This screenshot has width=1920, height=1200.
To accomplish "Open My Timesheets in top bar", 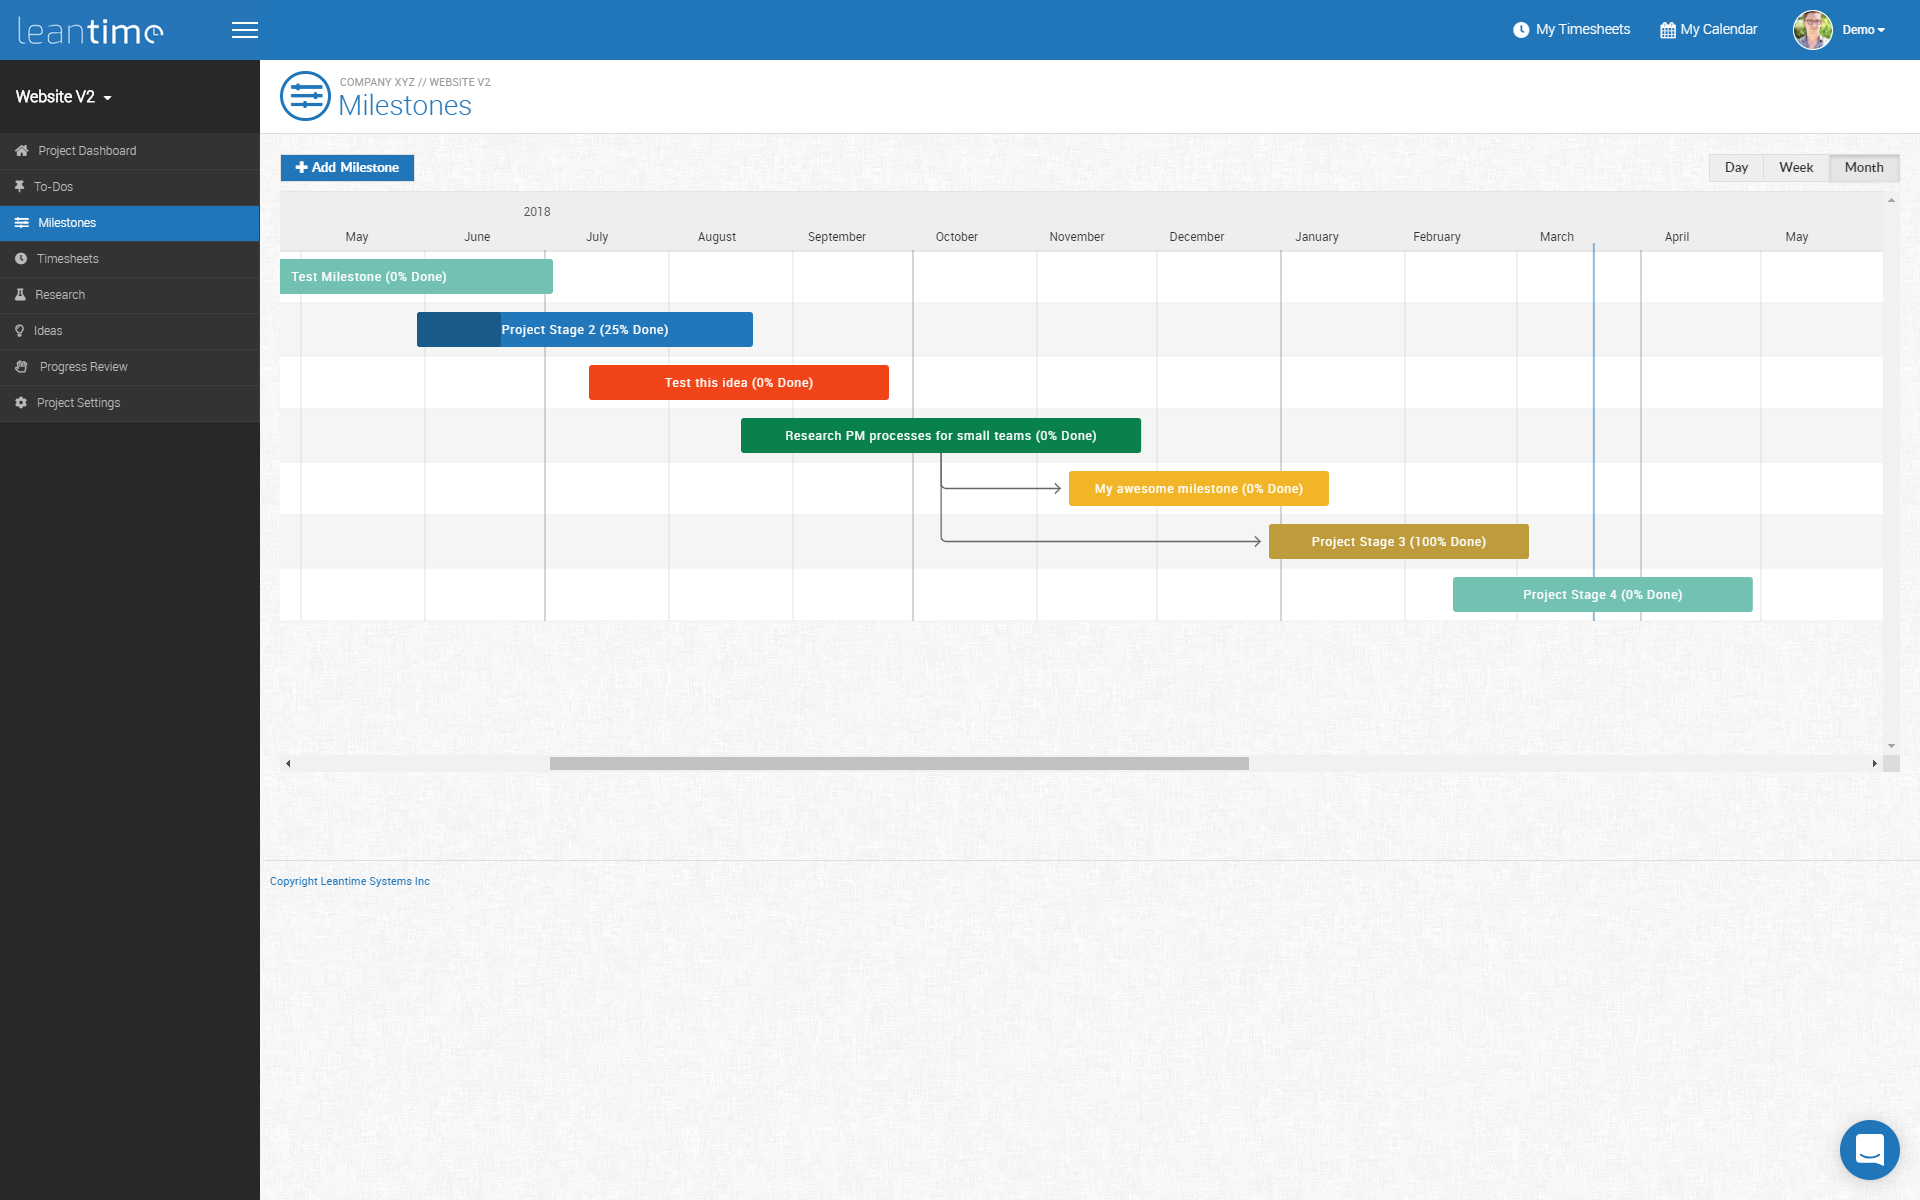I will tap(1571, 30).
